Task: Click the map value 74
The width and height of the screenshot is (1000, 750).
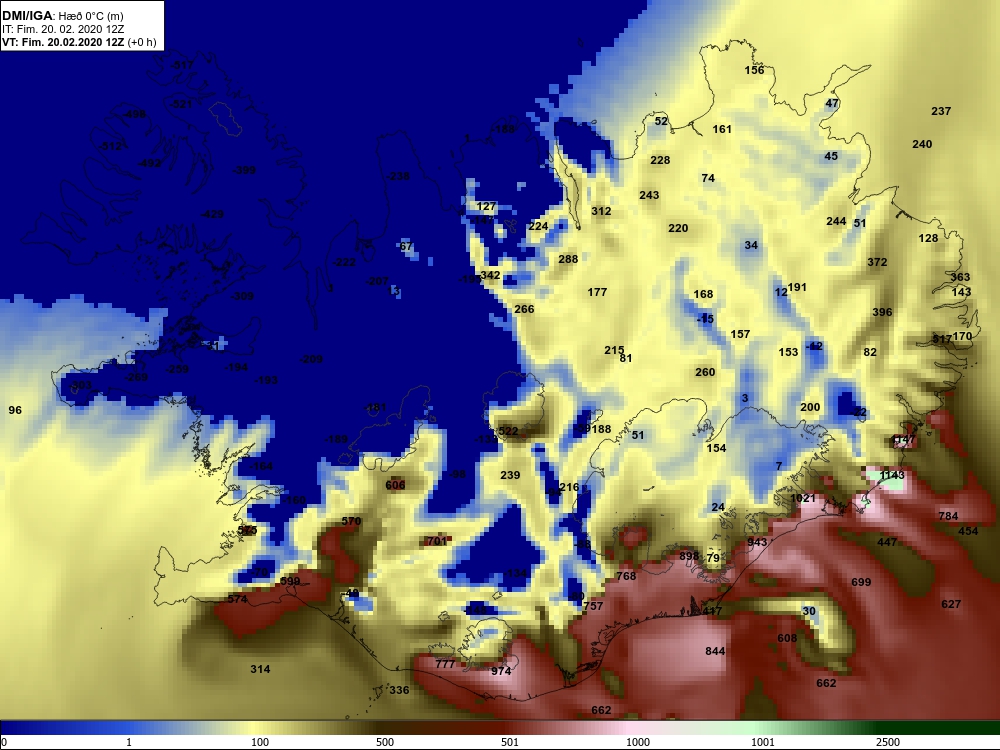Action: [x=709, y=179]
